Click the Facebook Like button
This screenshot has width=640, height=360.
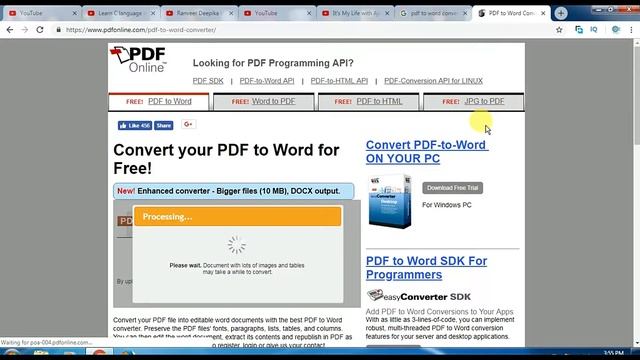tap(135, 125)
